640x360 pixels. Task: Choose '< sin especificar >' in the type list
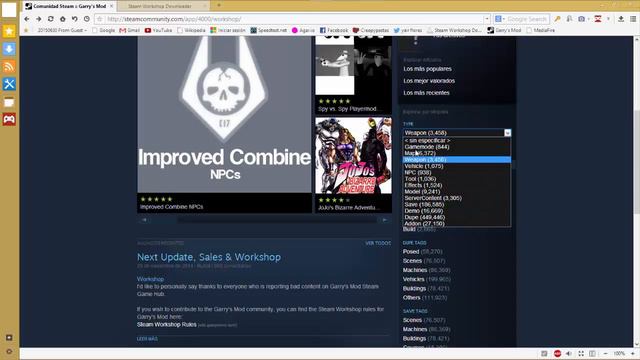pyautogui.click(x=456, y=140)
